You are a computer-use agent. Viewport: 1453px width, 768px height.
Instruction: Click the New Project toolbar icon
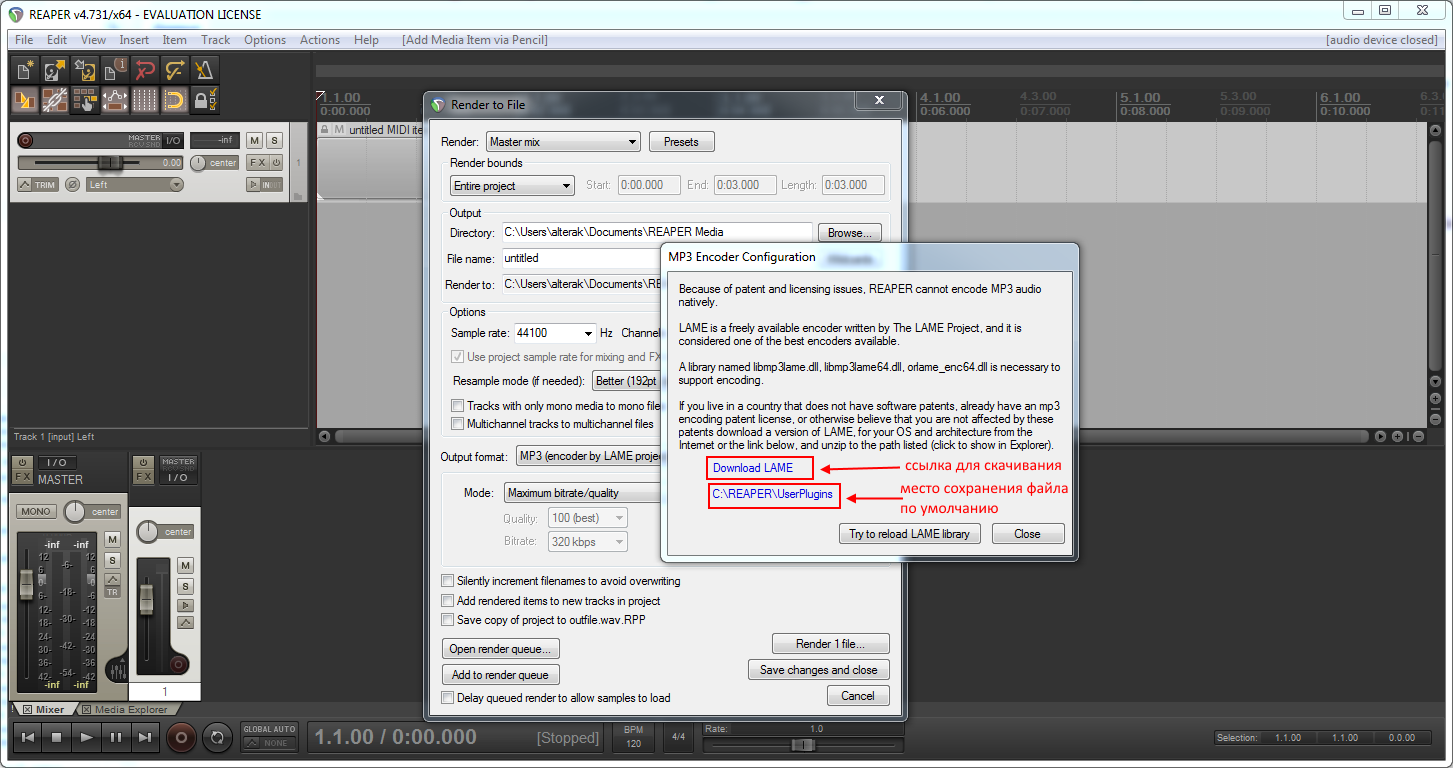pos(24,69)
